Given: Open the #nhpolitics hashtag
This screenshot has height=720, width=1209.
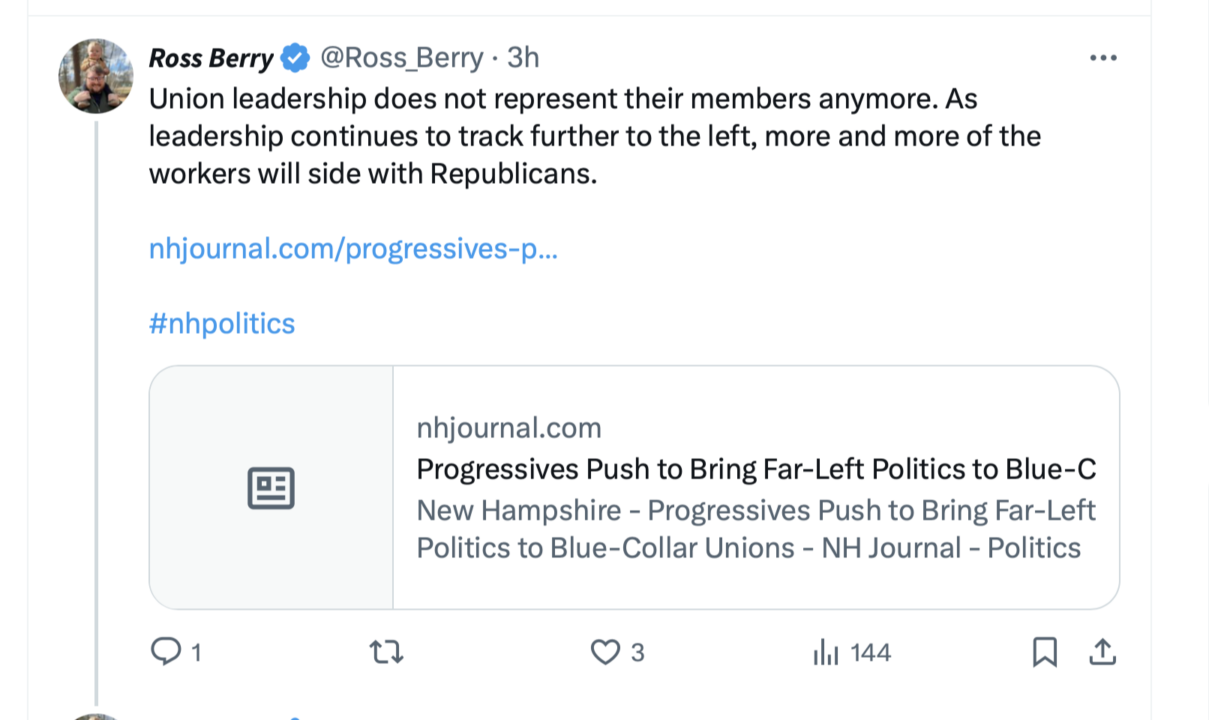Looking at the screenshot, I should (x=222, y=324).
